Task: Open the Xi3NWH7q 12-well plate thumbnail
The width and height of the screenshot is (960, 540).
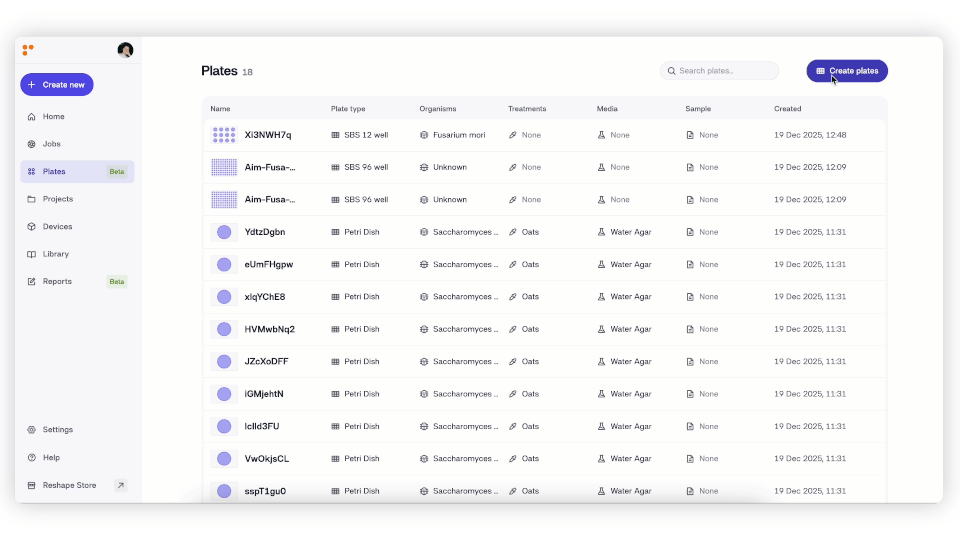Action: 224,135
